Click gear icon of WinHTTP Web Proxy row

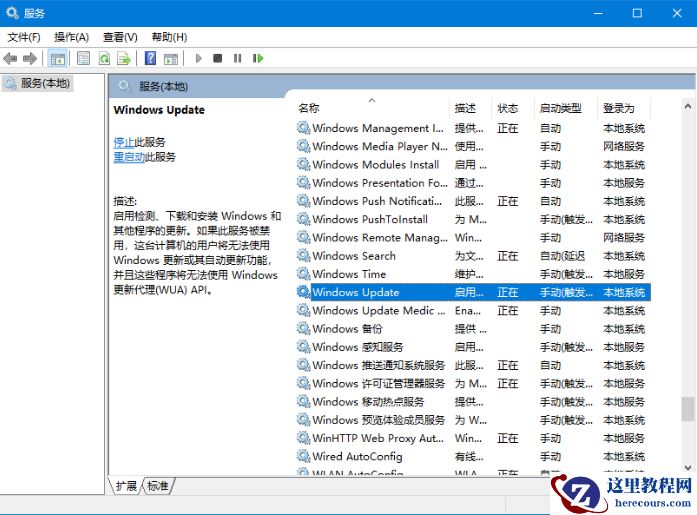(x=304, y=438)
